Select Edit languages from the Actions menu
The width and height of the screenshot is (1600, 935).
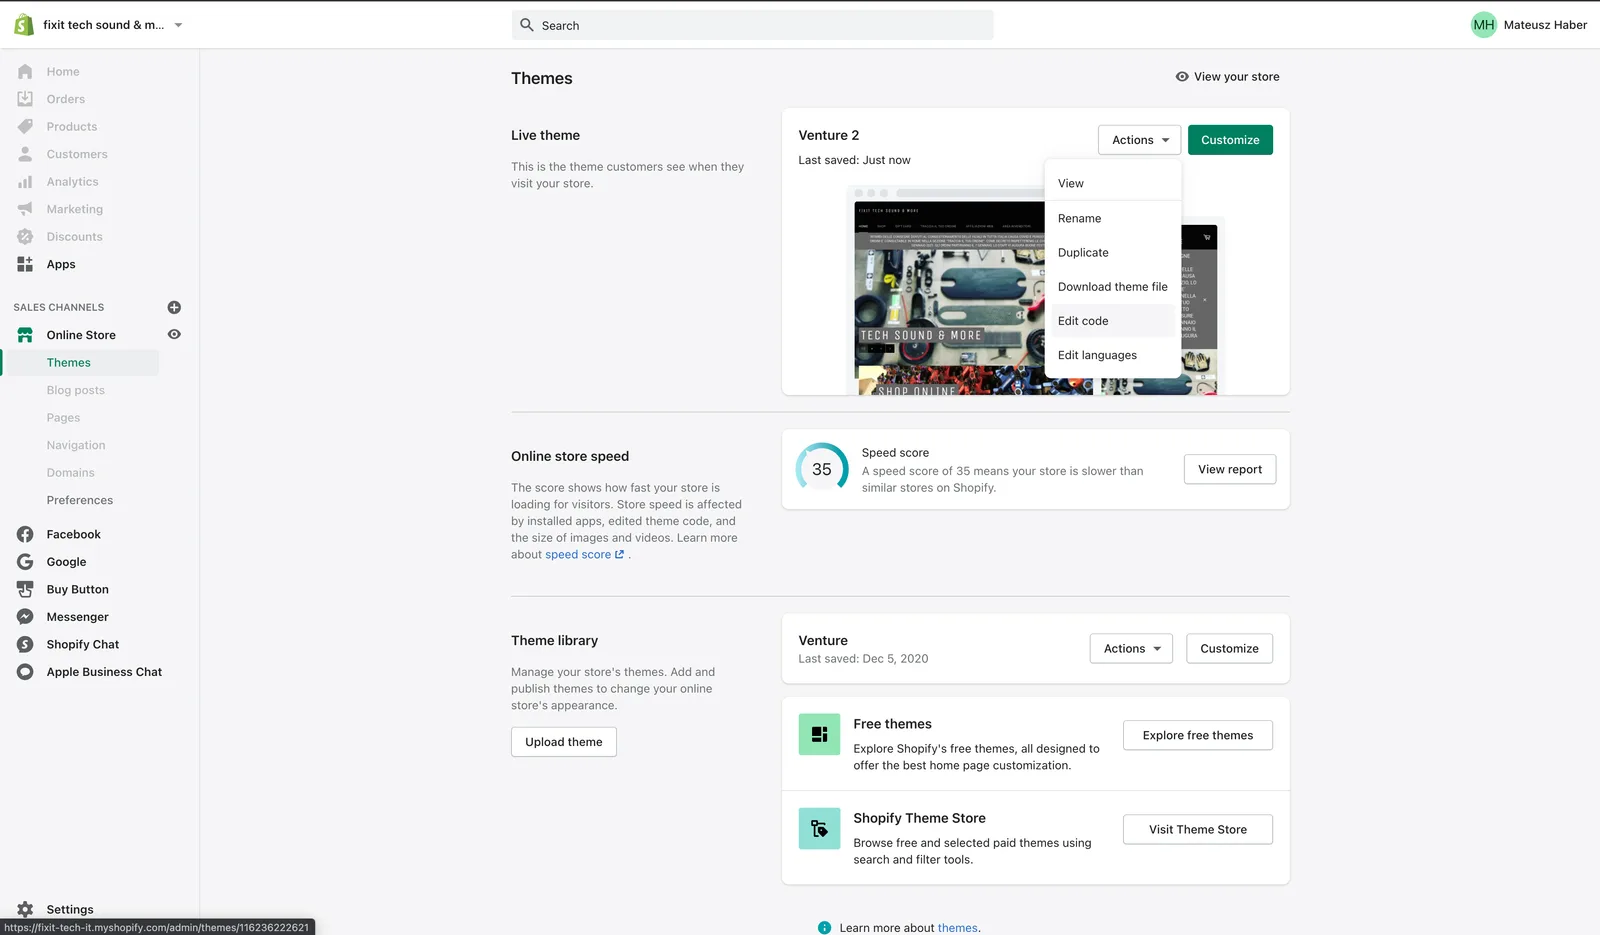coord(1112,355)
